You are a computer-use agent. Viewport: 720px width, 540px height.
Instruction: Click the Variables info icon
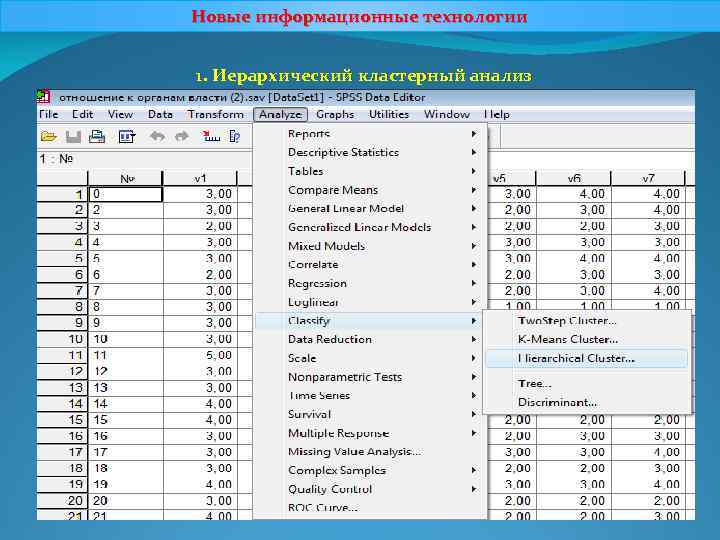click(235, 136)
